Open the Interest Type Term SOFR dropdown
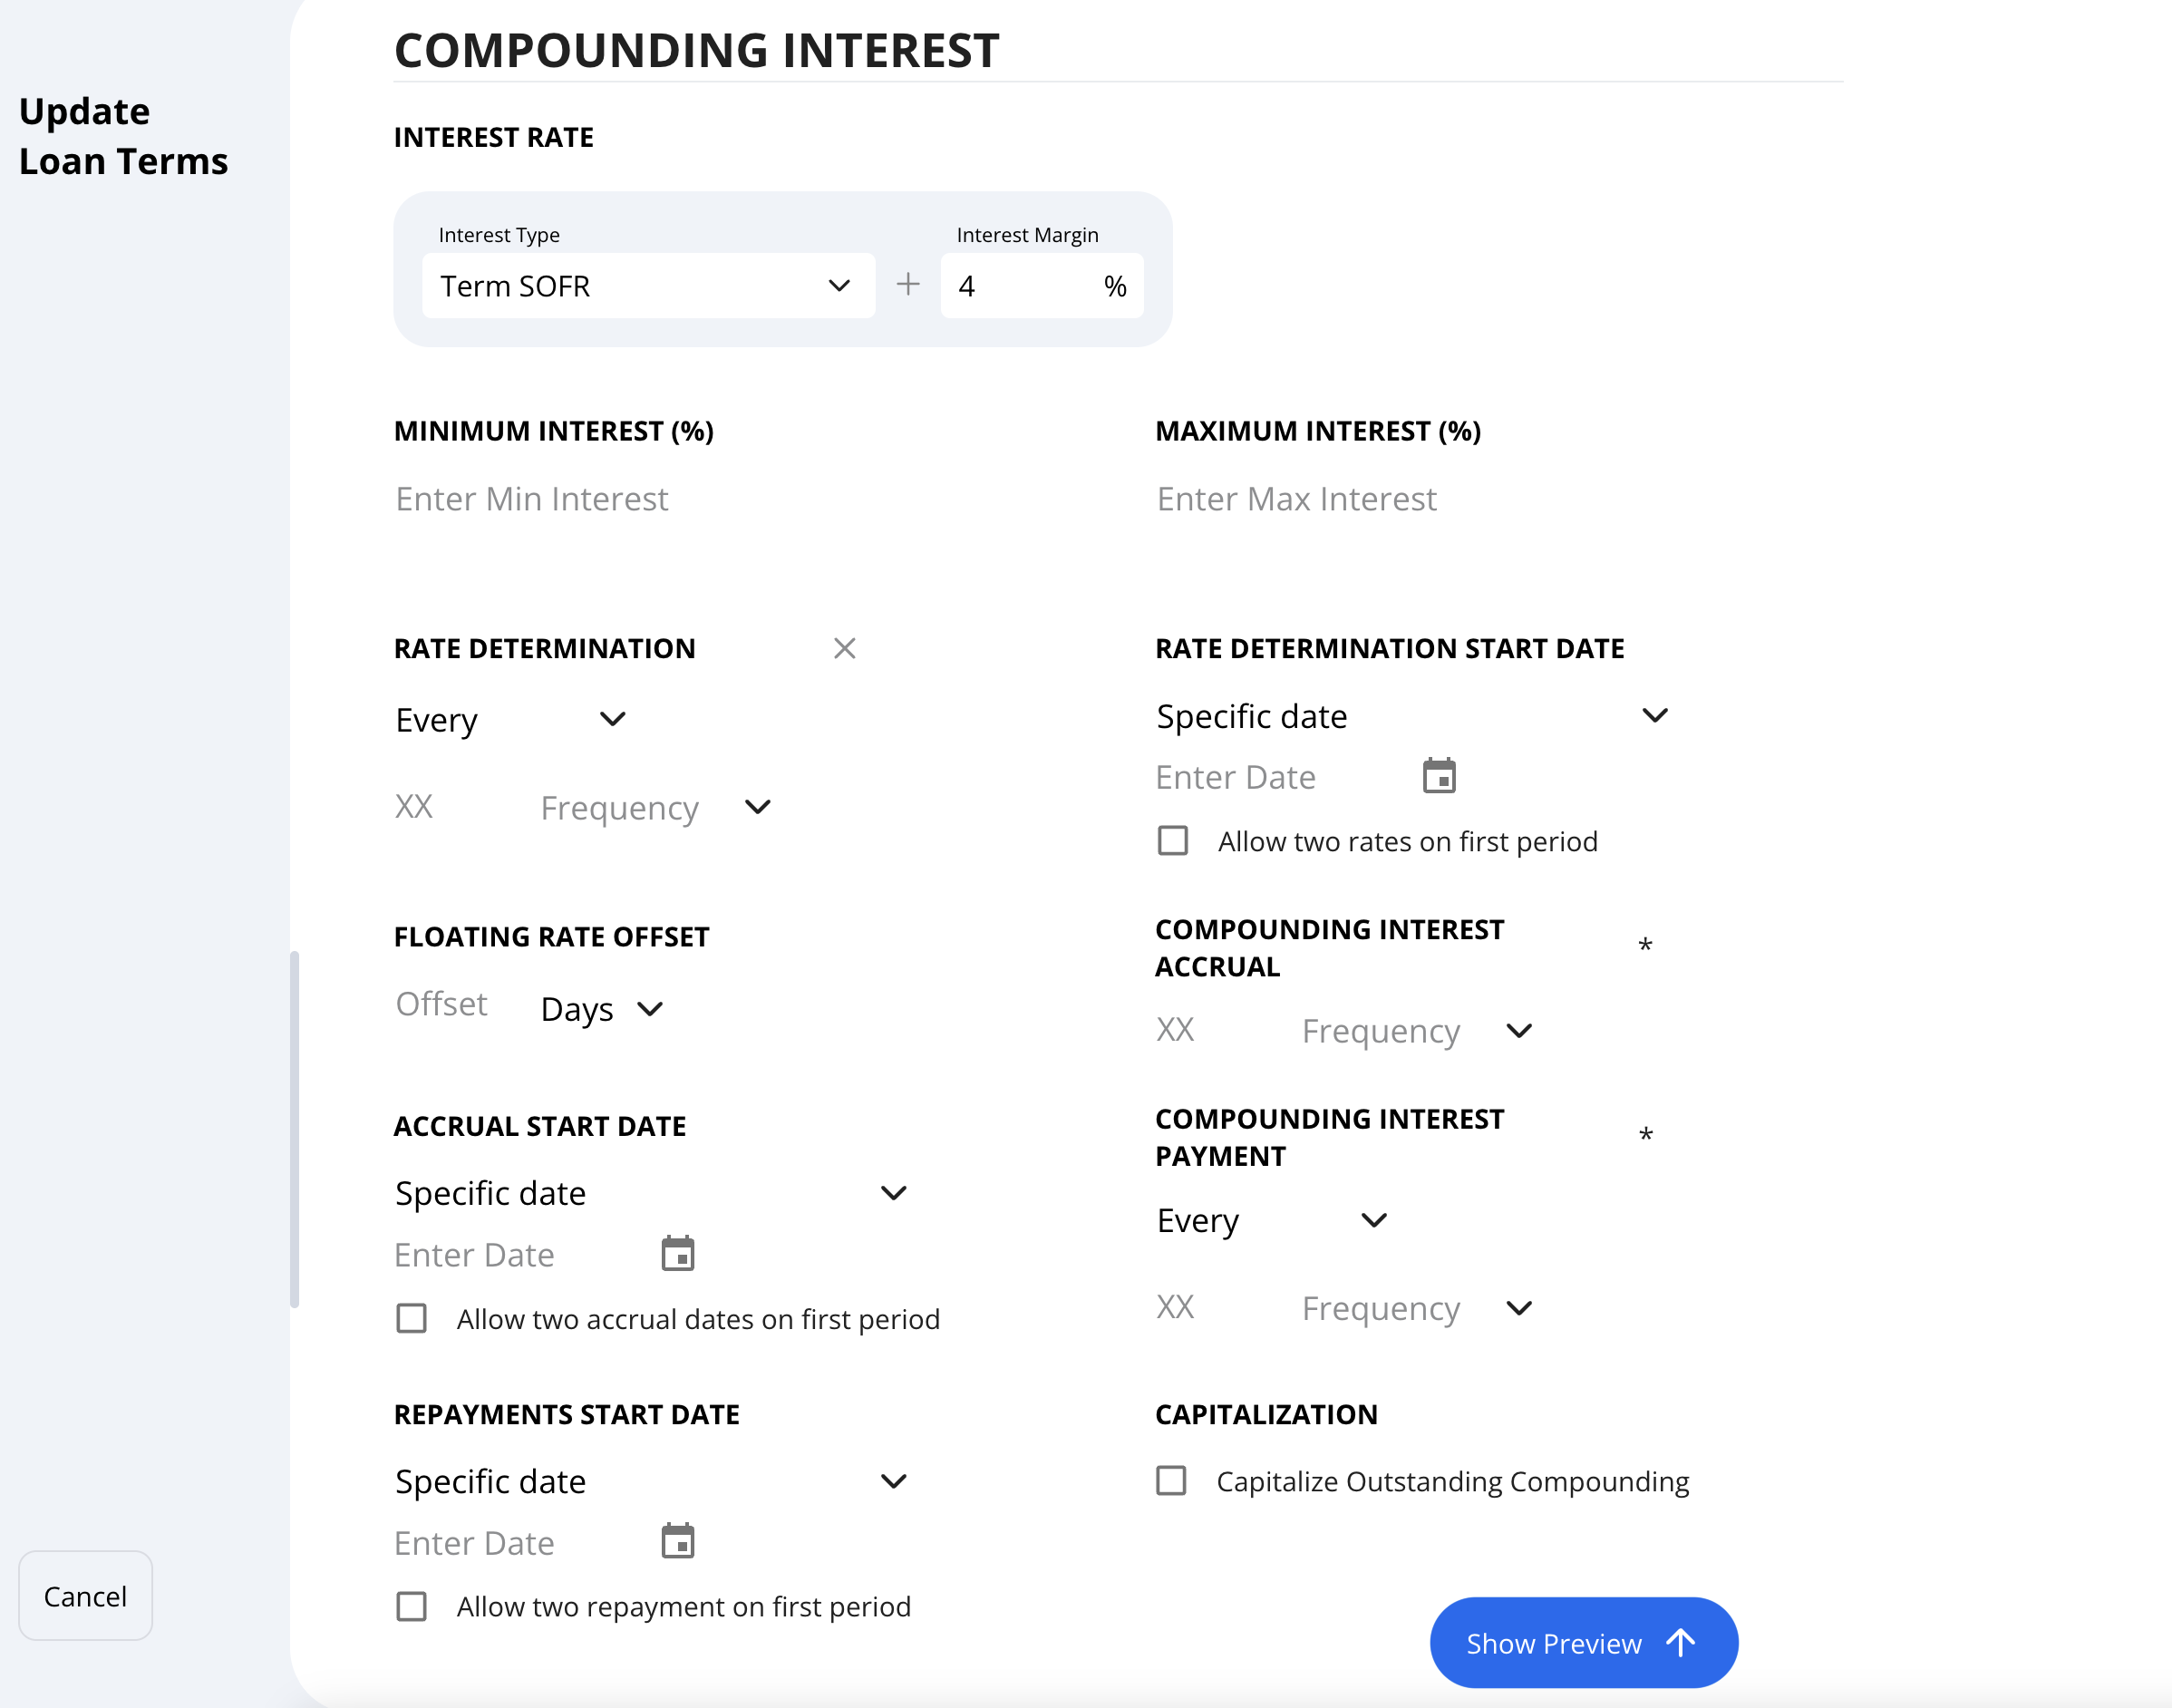This screenshot has width=2172, height=1708. tap(648, 286)
